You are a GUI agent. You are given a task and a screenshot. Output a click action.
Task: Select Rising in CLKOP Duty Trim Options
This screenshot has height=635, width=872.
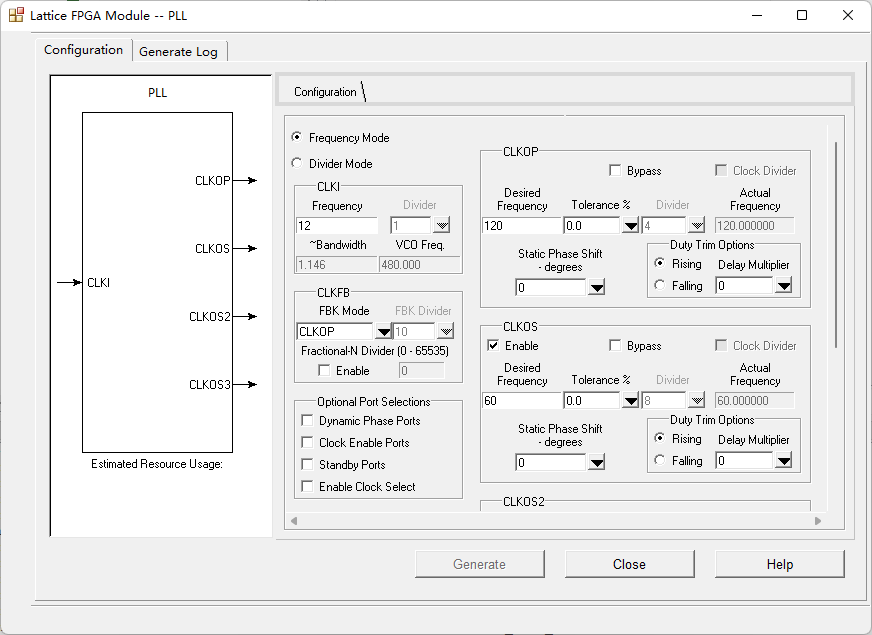[660, 262]
